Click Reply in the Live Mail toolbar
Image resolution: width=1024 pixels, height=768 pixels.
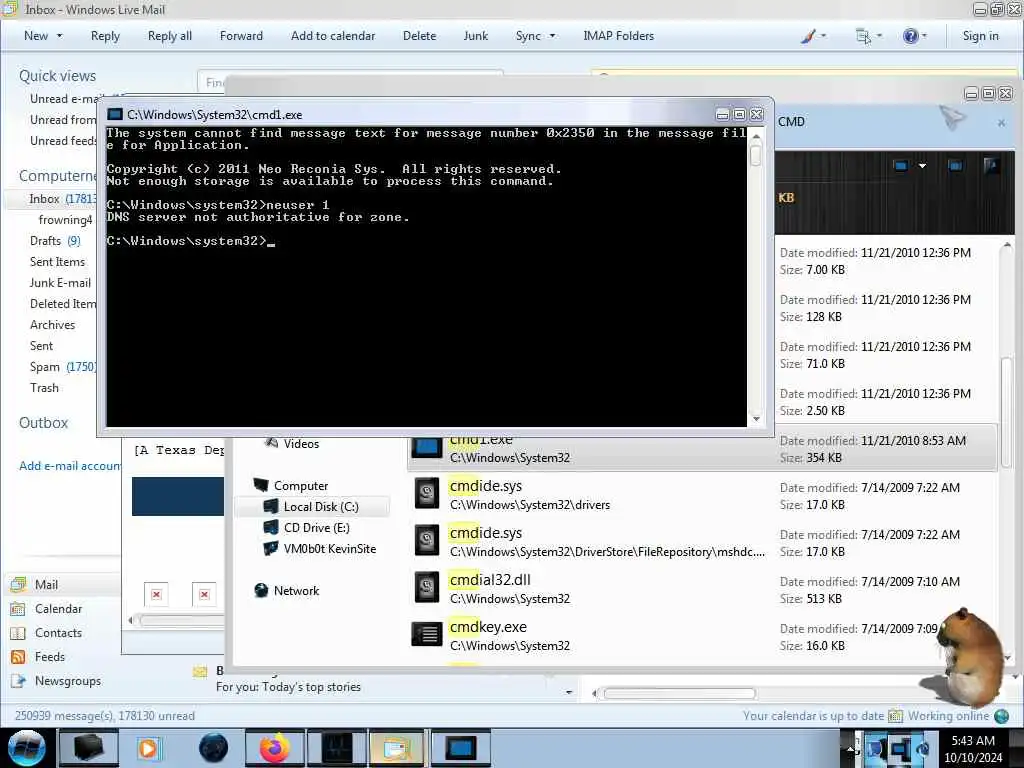point(105,36)
